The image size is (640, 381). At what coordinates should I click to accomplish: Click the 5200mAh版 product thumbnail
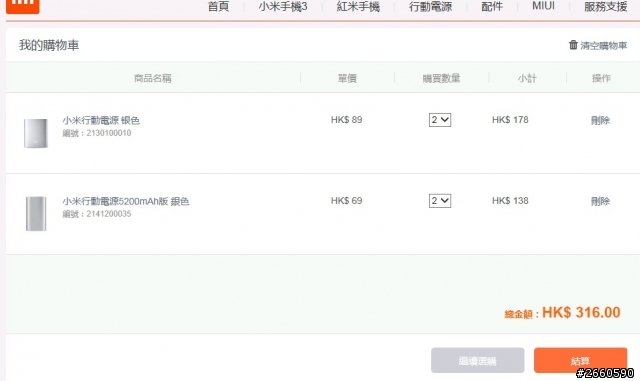tap(36, 214)
